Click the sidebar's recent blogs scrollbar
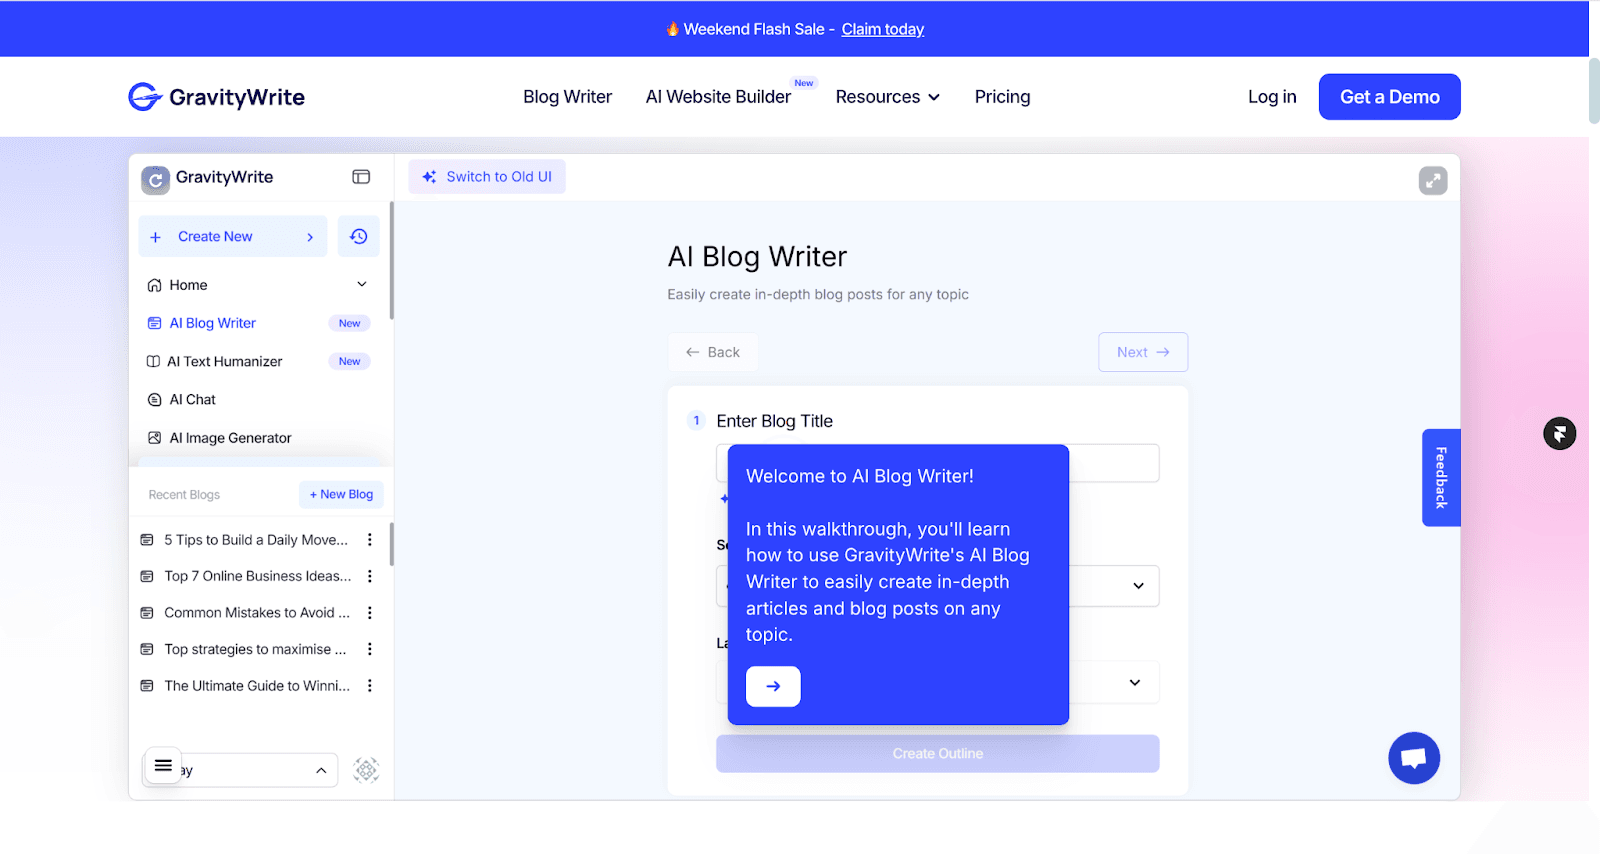 [391, 544]
